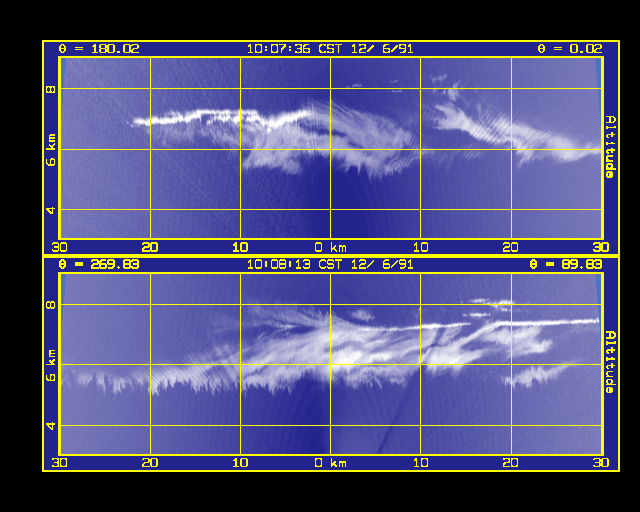Image resolution: width=640 pixels, height=512 pixels.
Task: Select the 10:08:13 lidar cloud scan image
Action: (x=331, y=363)
